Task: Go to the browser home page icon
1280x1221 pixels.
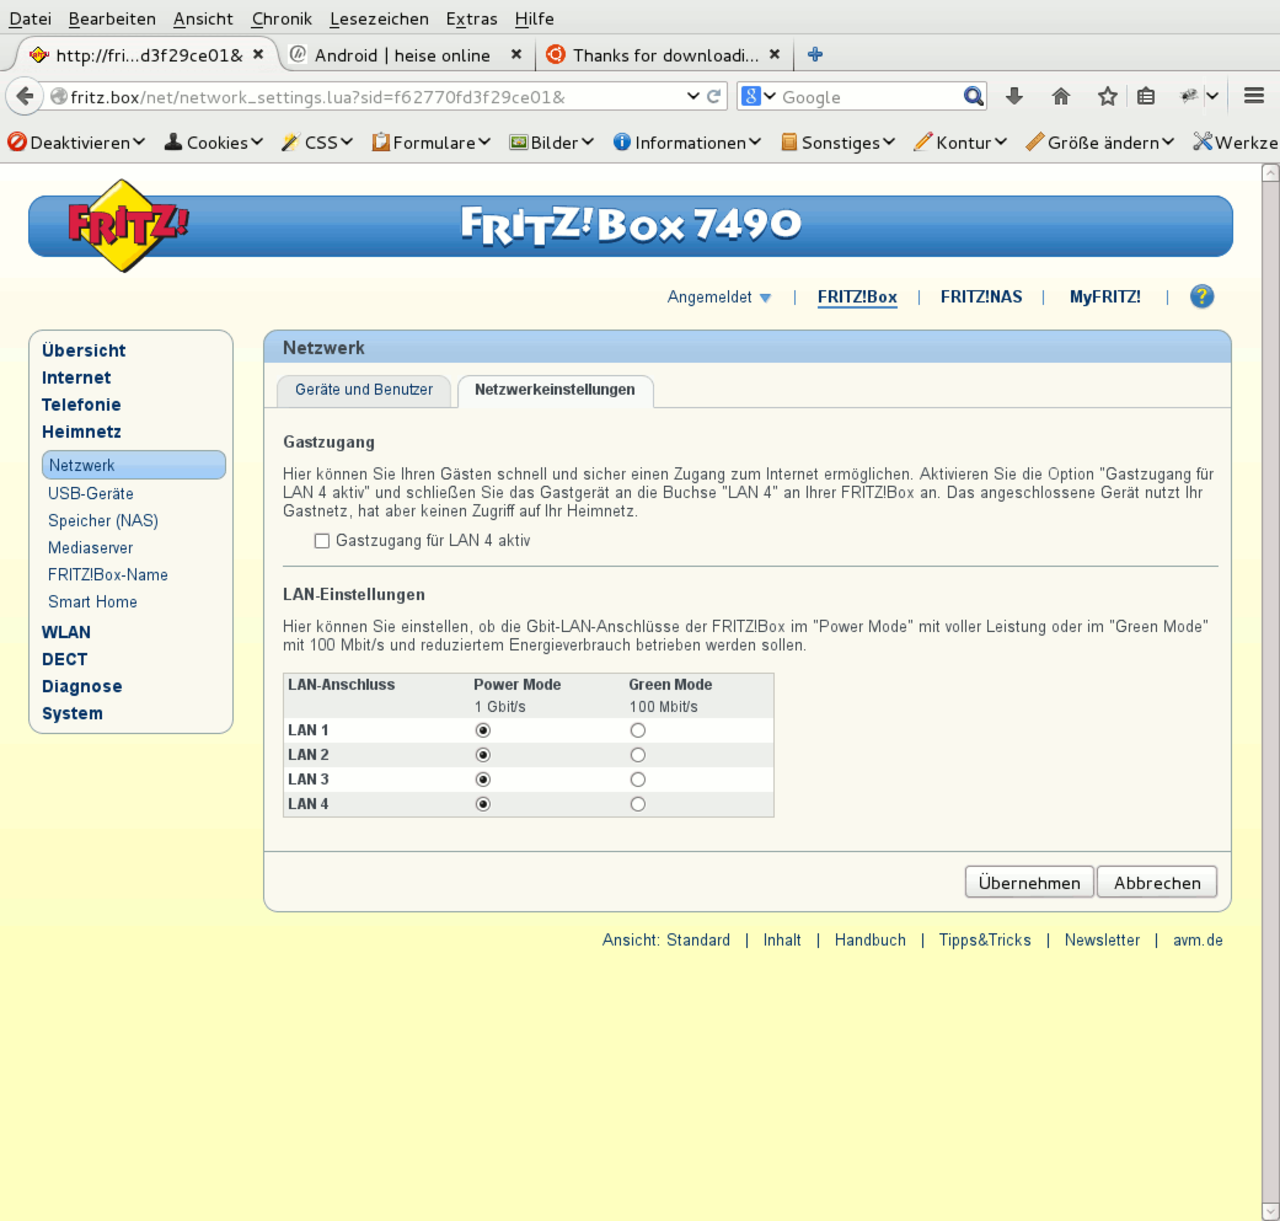Action: click(1061, 96)
